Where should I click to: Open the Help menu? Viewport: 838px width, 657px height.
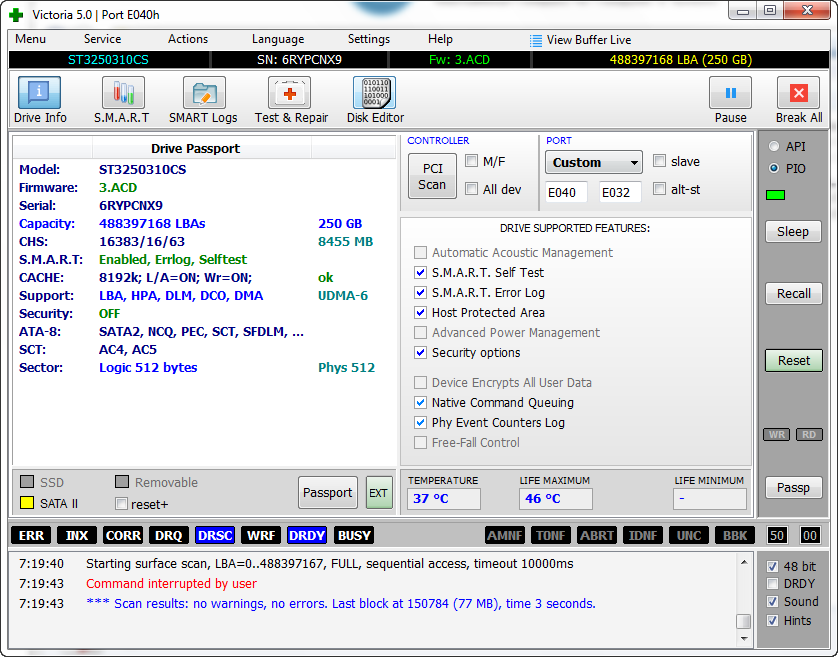click(x=440, y=39)
